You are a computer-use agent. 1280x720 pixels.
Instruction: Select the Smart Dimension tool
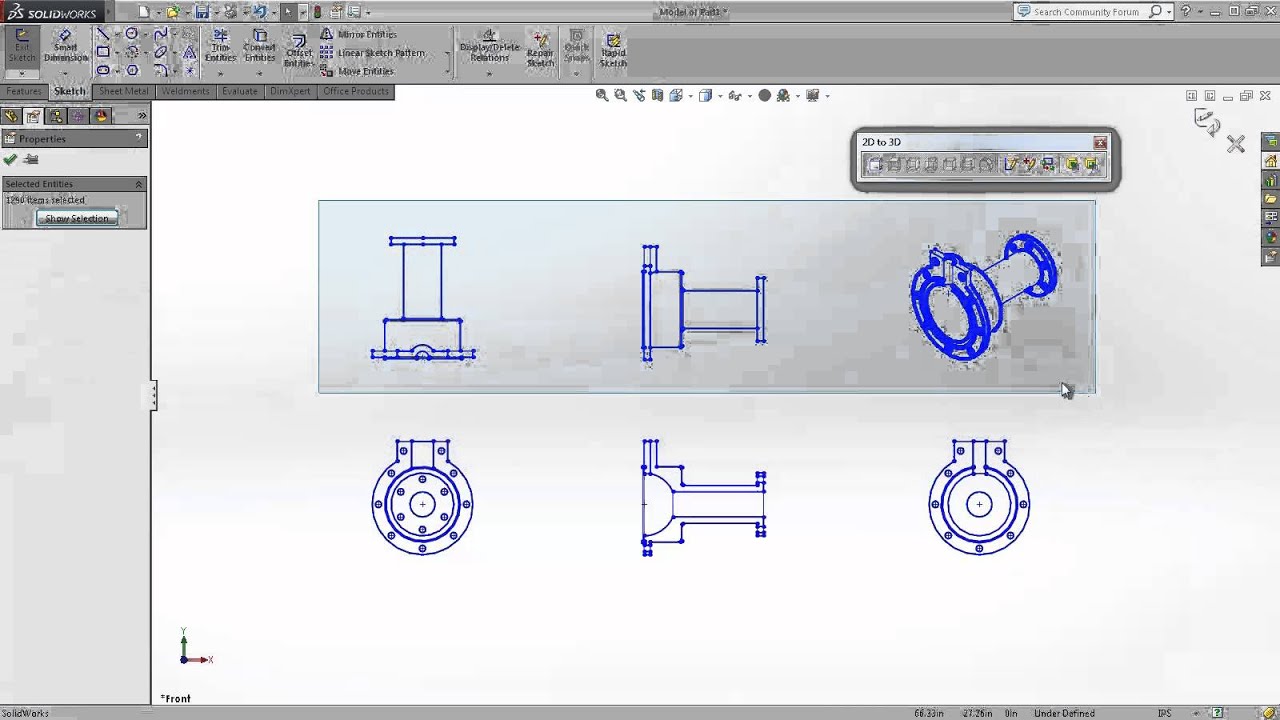click(65, 47)
